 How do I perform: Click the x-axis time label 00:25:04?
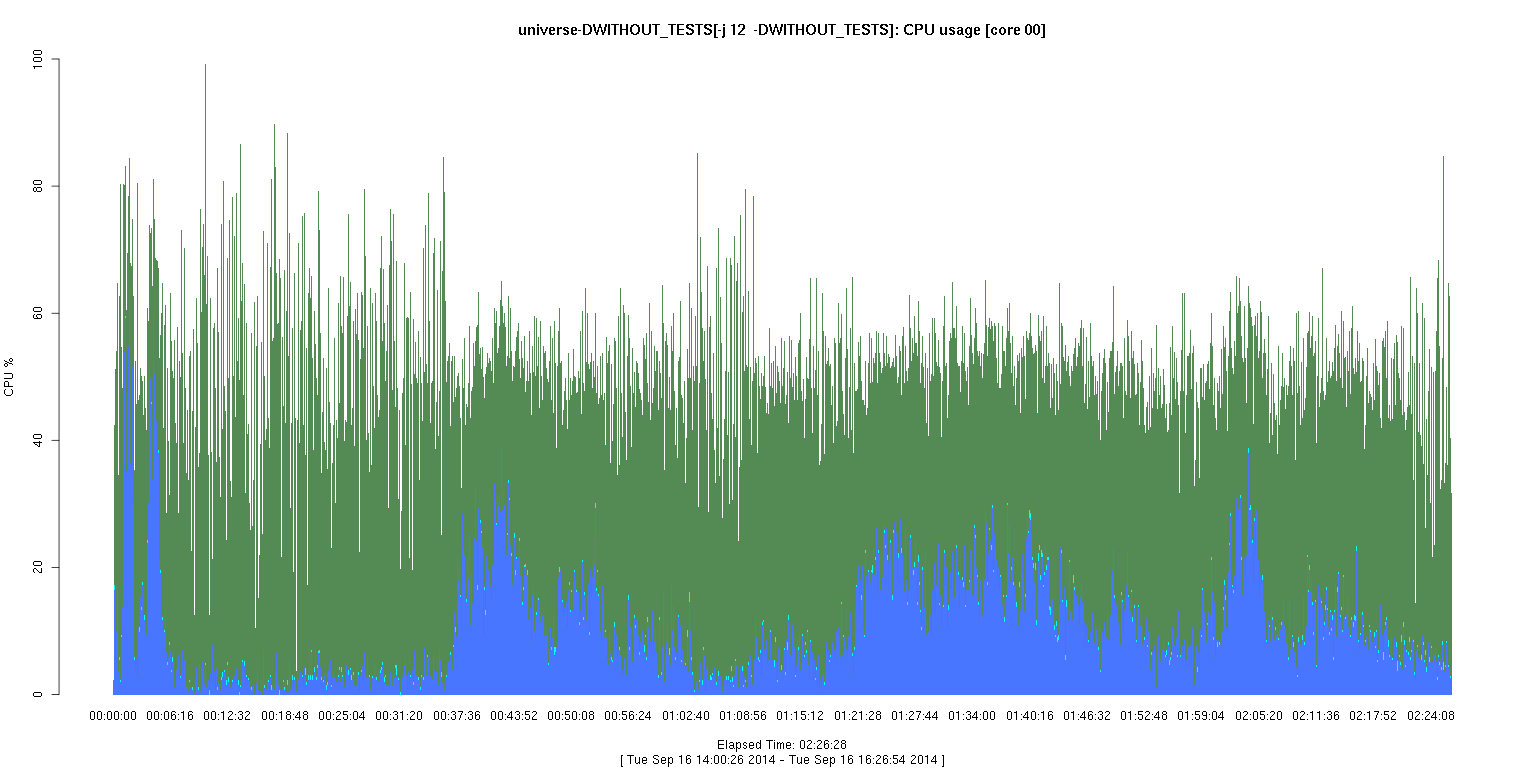click(342, 716)
